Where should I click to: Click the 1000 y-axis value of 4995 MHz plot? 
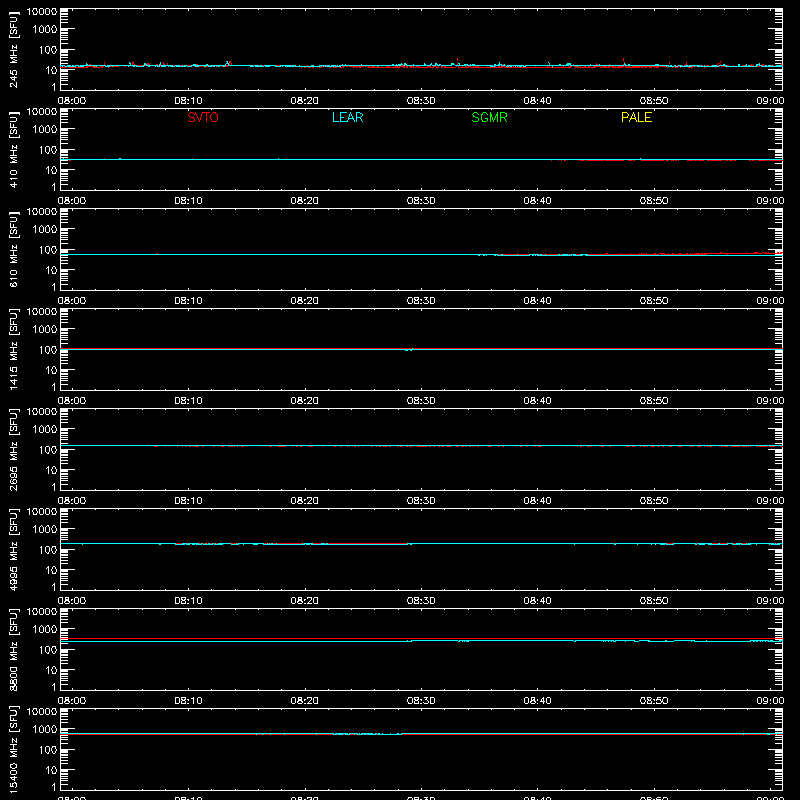(45, 530)
